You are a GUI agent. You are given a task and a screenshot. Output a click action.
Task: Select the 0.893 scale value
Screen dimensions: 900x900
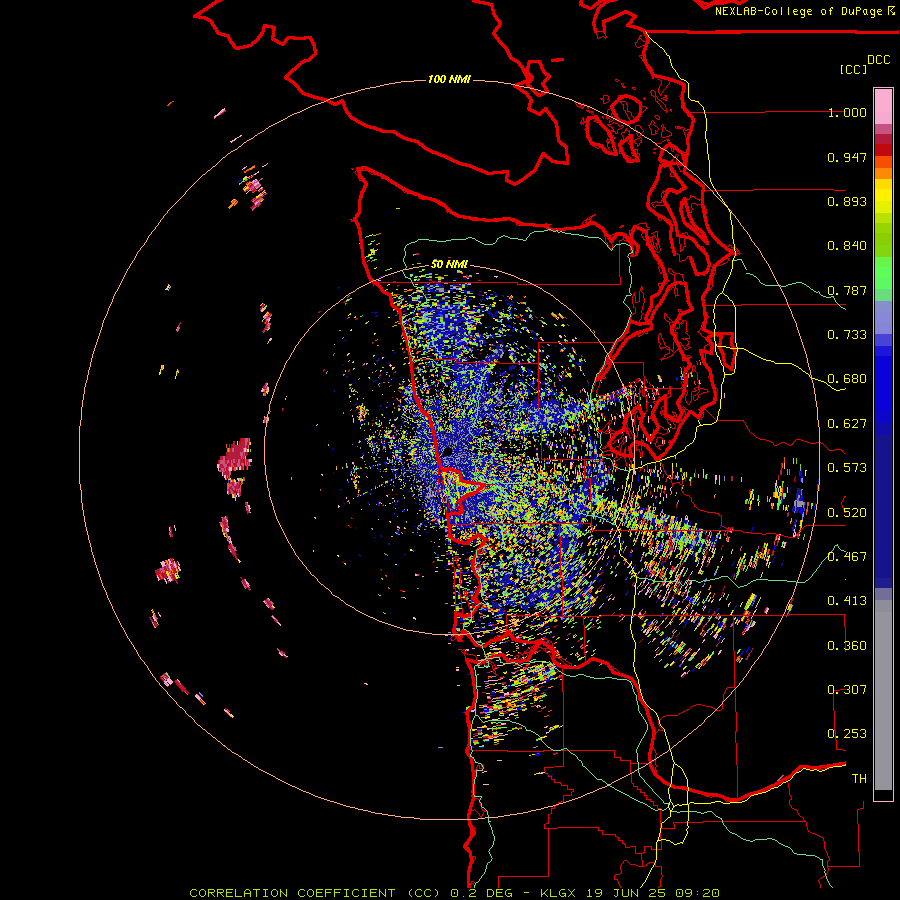click(847, 201)
